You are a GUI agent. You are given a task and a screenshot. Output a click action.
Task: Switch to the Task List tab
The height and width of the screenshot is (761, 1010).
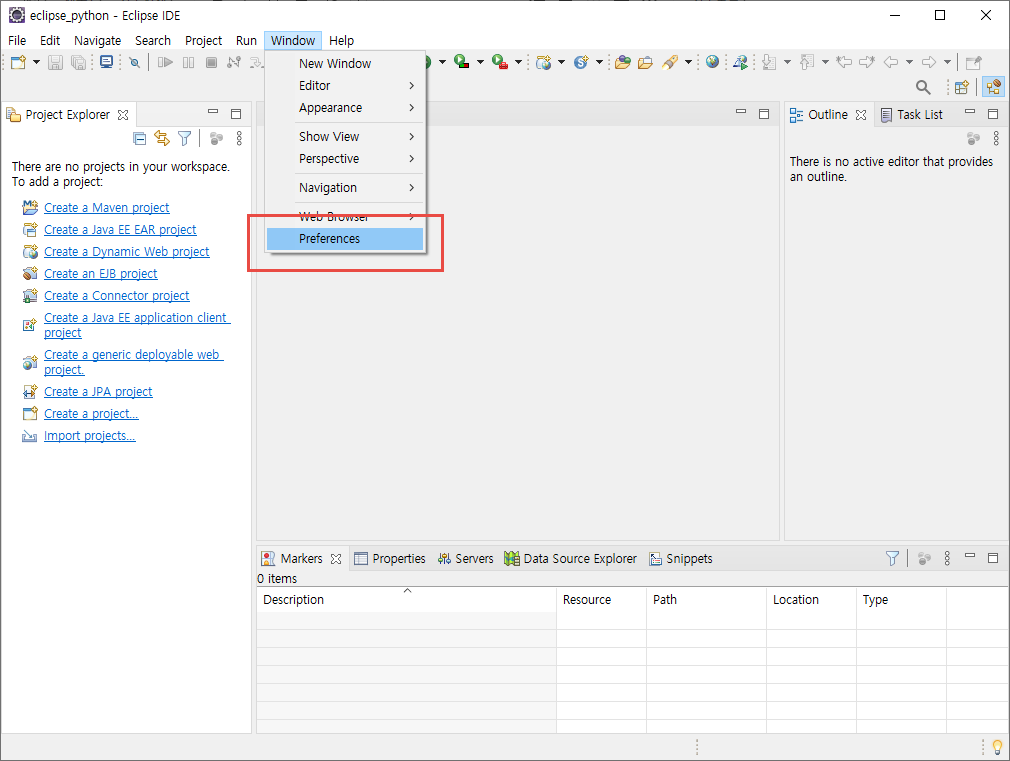[x=912, y=115]
